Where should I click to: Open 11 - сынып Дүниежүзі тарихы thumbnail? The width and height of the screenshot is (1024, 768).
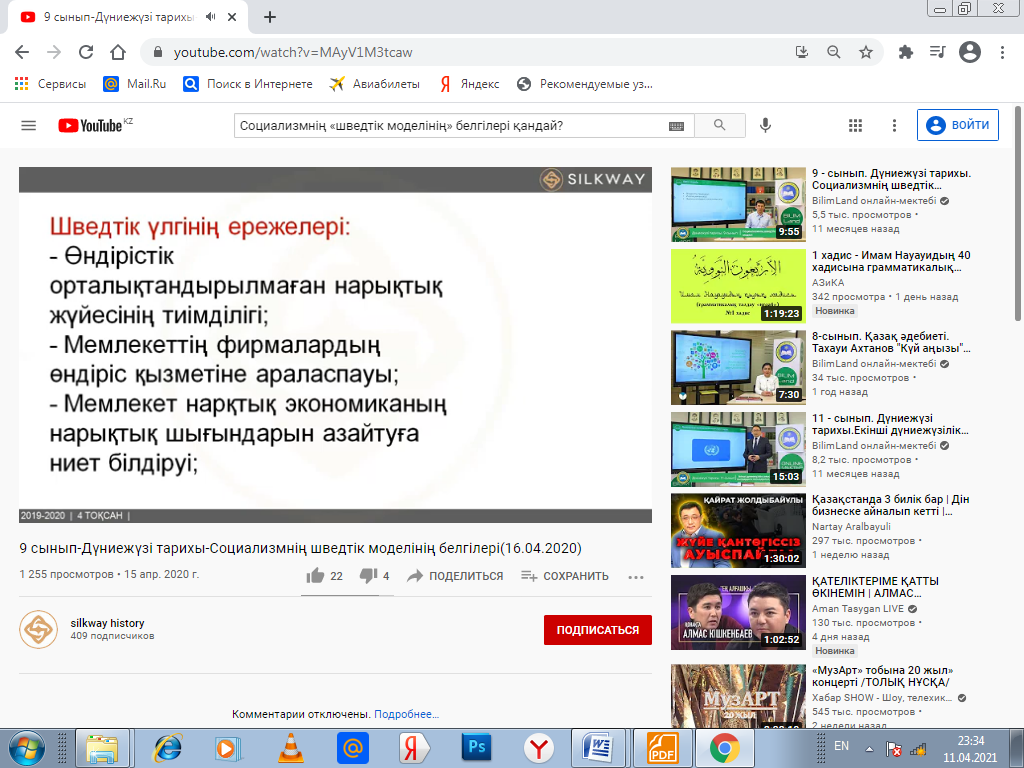pos(739,449)
